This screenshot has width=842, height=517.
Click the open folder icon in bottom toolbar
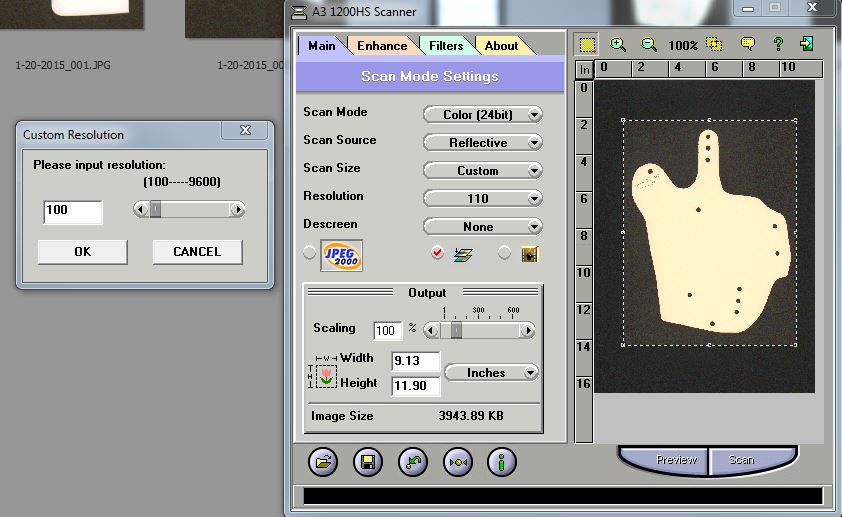pyautogui.click(x=323, y=461)
